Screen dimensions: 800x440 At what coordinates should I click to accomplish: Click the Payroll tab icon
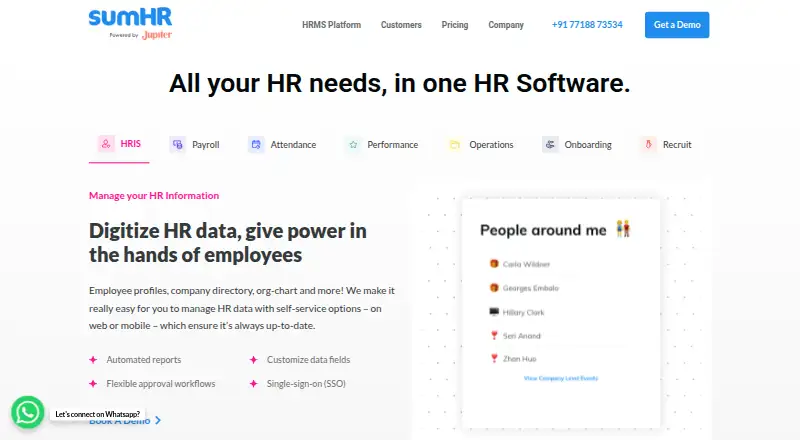[178, 144]
